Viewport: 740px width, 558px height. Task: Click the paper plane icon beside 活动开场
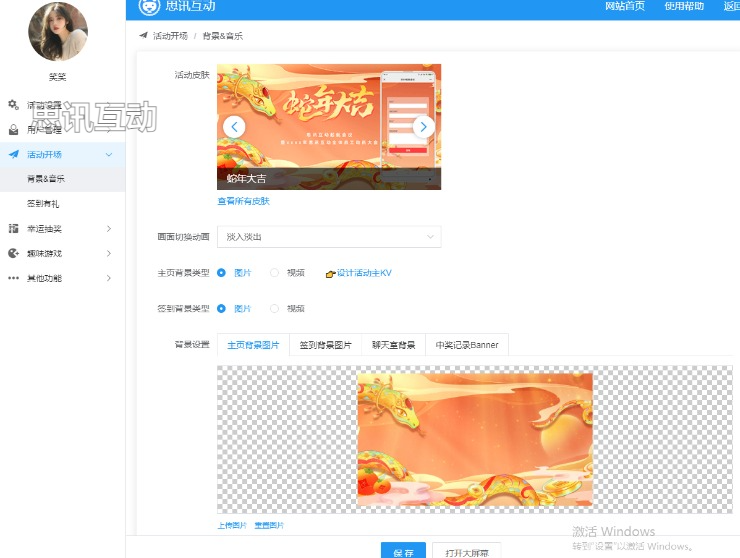coord(14,154)
